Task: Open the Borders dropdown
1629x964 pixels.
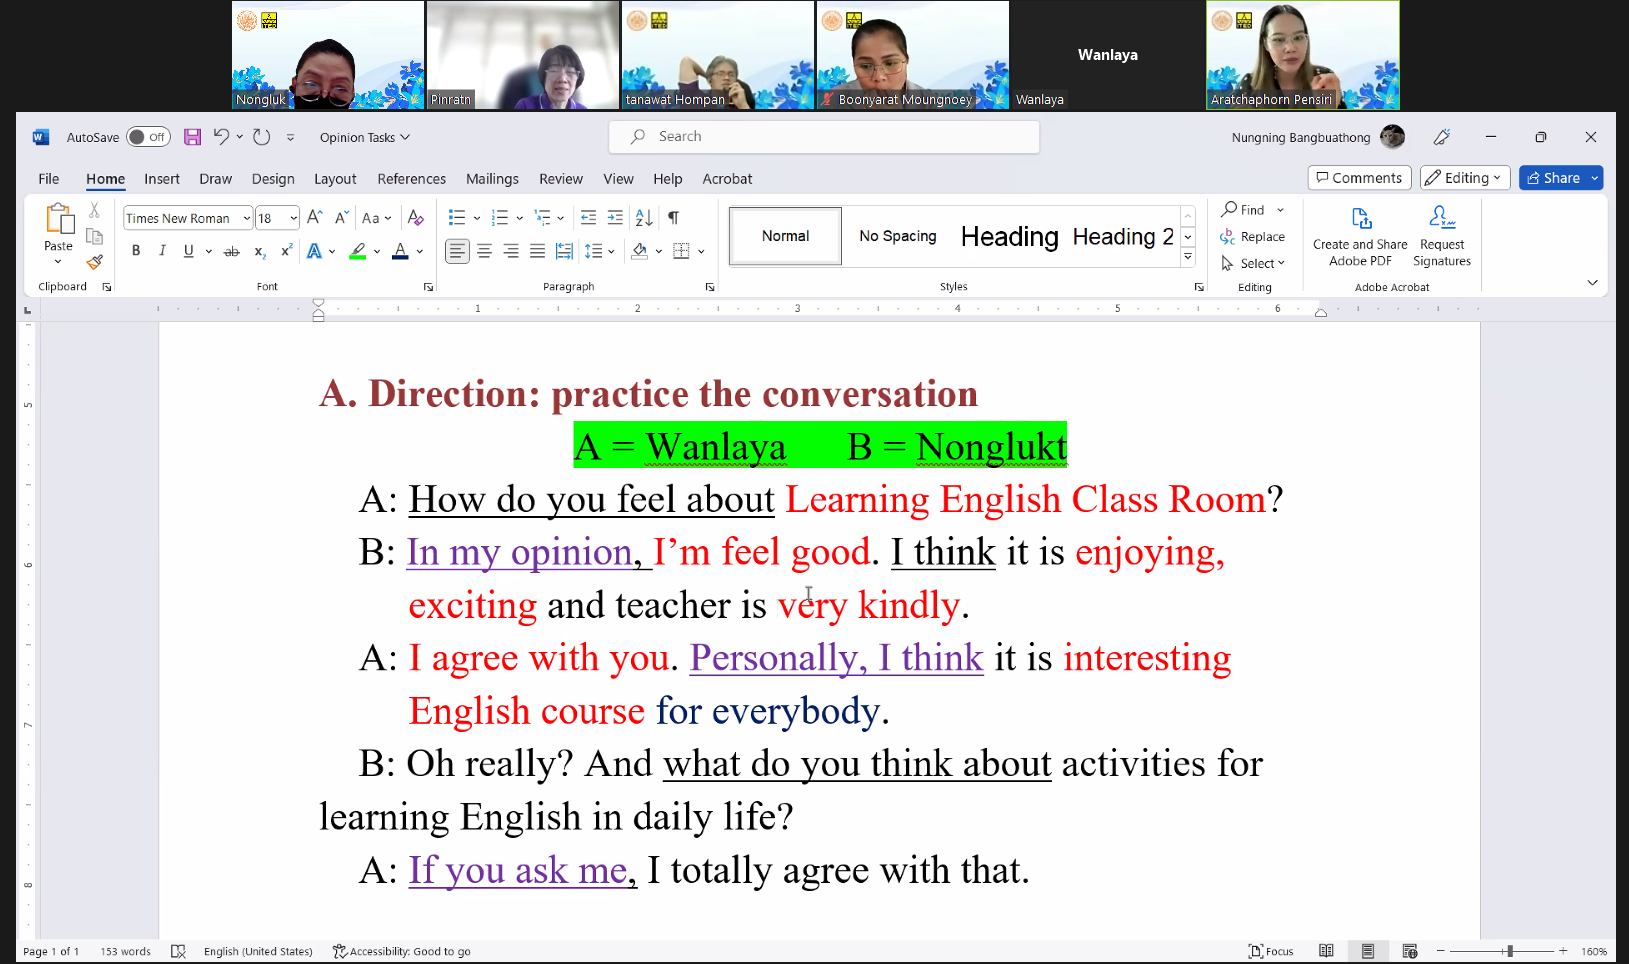Action: coord(701,251)
